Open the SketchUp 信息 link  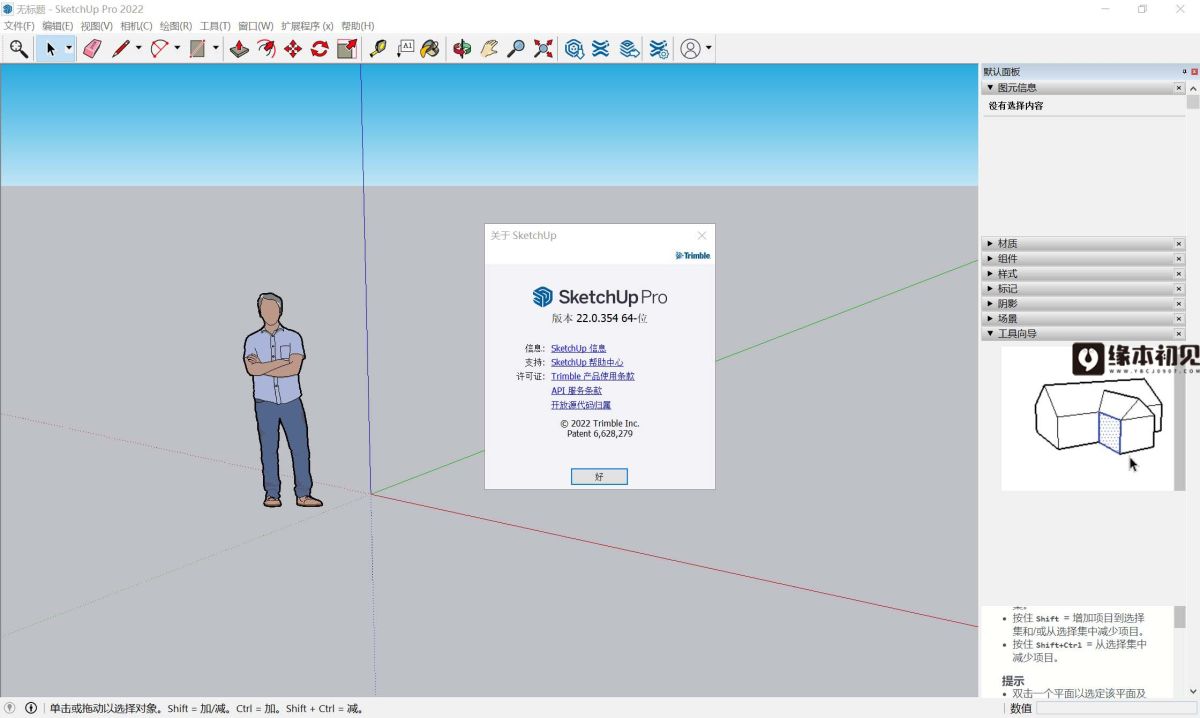(578, 348)
